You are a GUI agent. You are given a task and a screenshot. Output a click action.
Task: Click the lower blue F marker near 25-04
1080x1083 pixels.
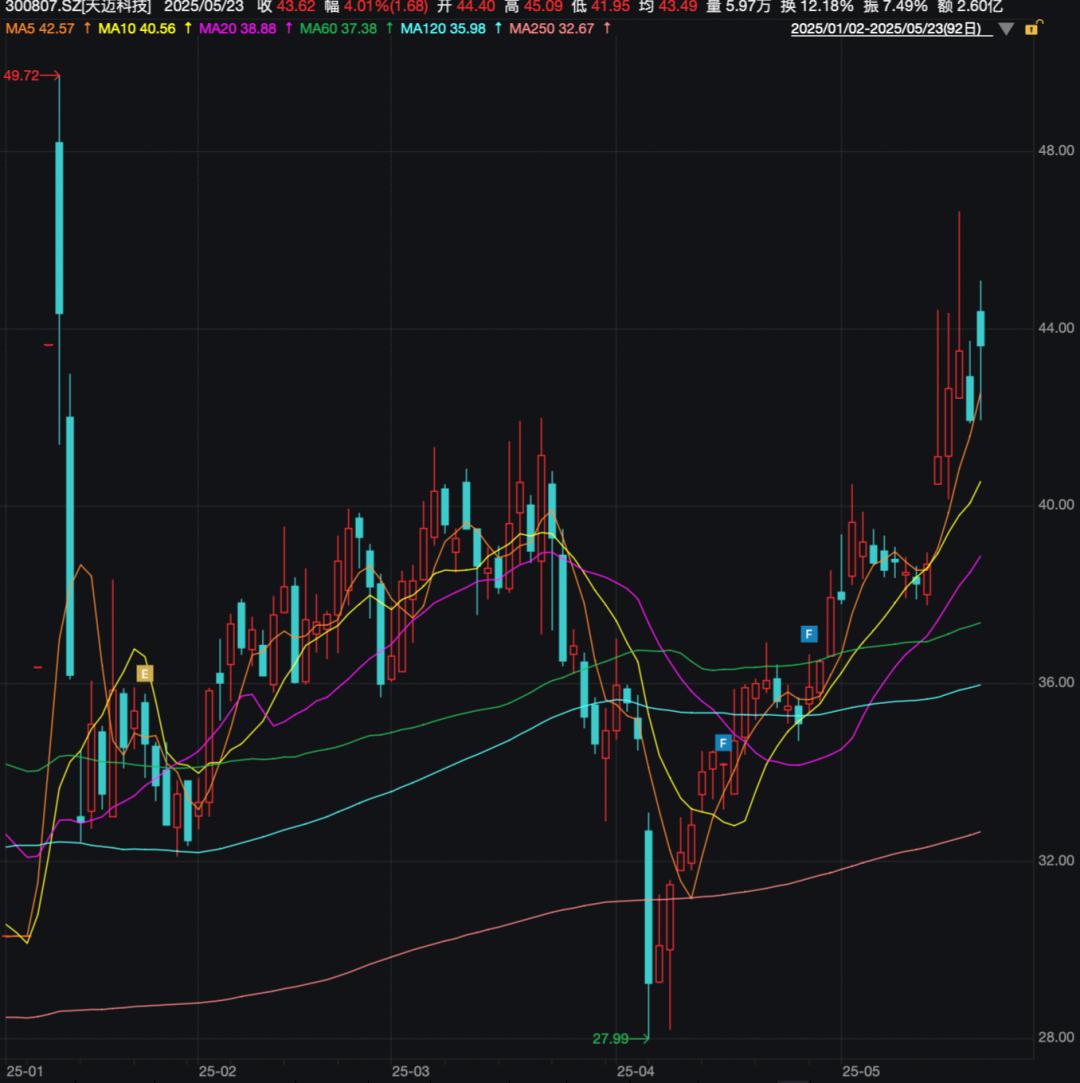point(724,743)
